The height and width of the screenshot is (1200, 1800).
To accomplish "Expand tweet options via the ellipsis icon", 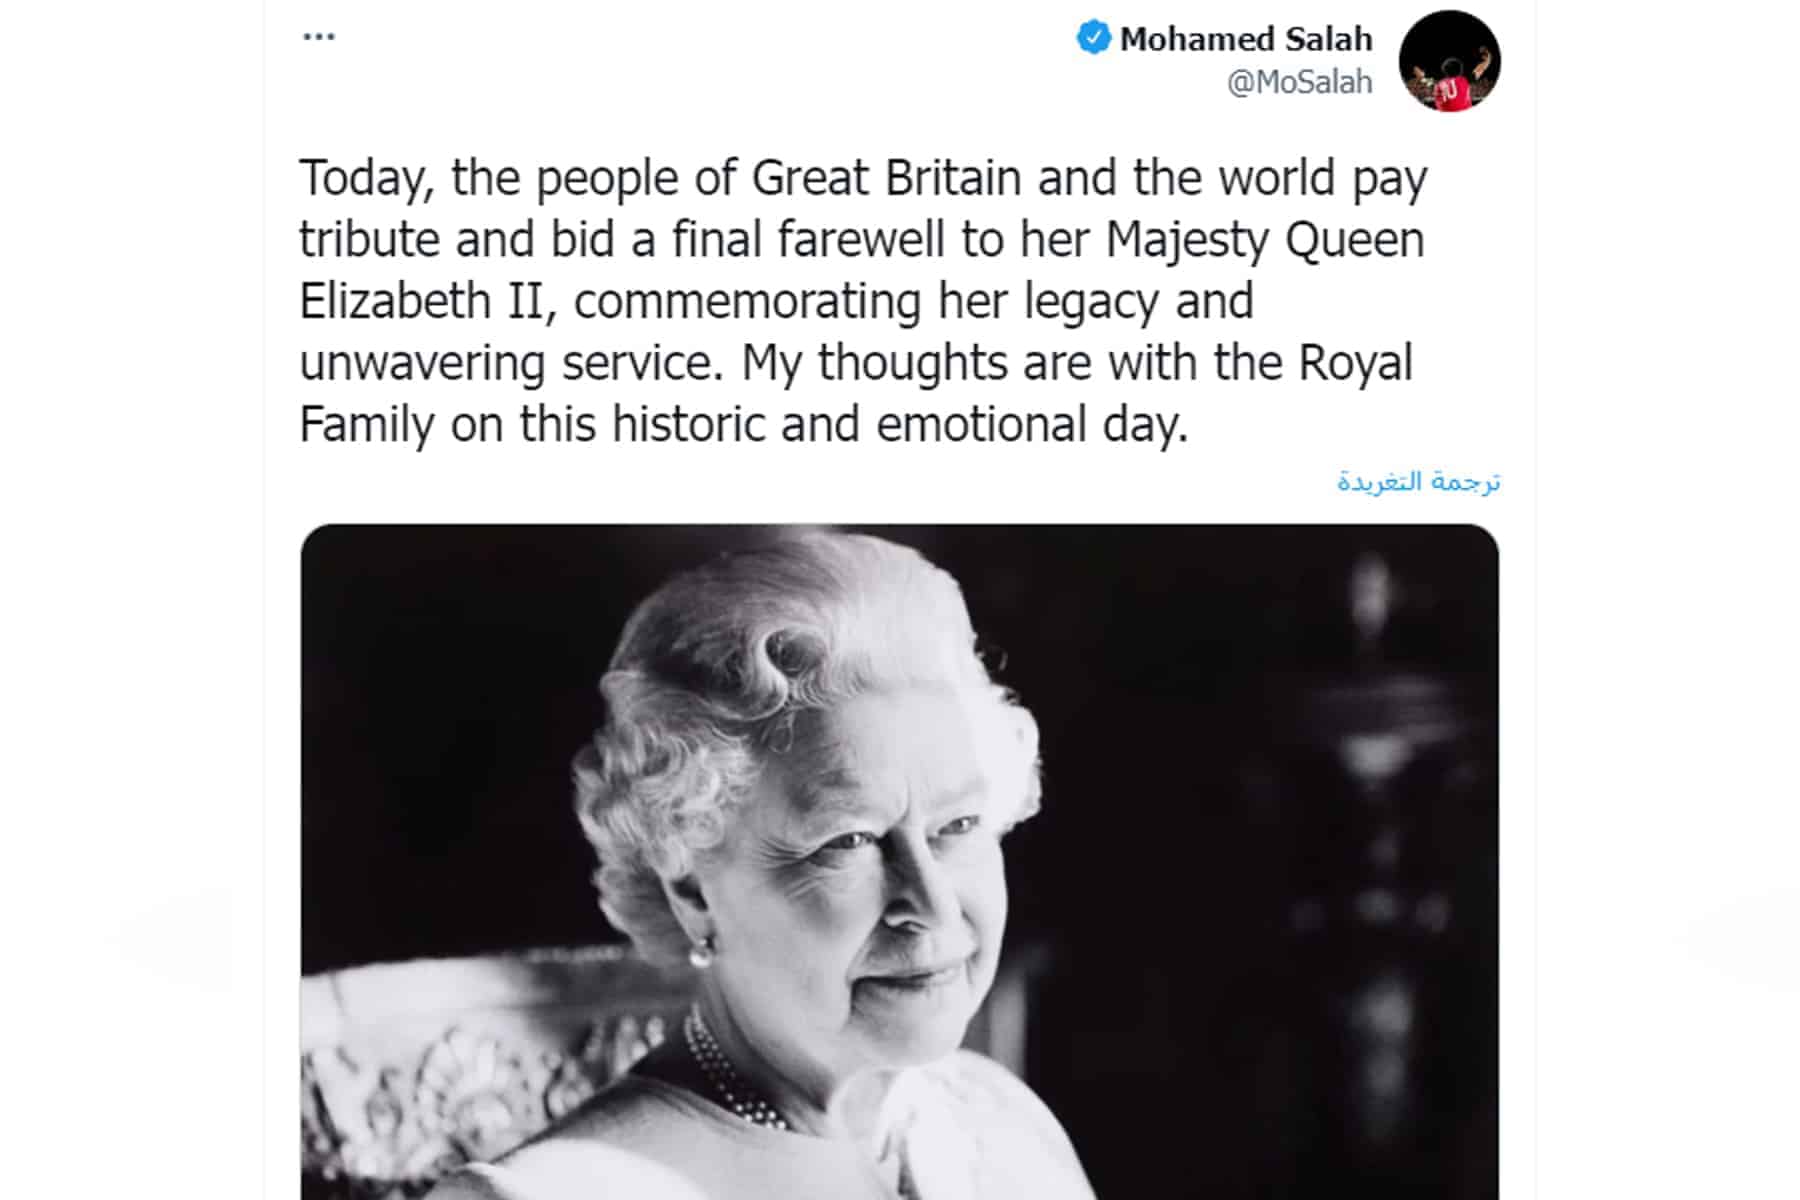I will coord(319,37).
